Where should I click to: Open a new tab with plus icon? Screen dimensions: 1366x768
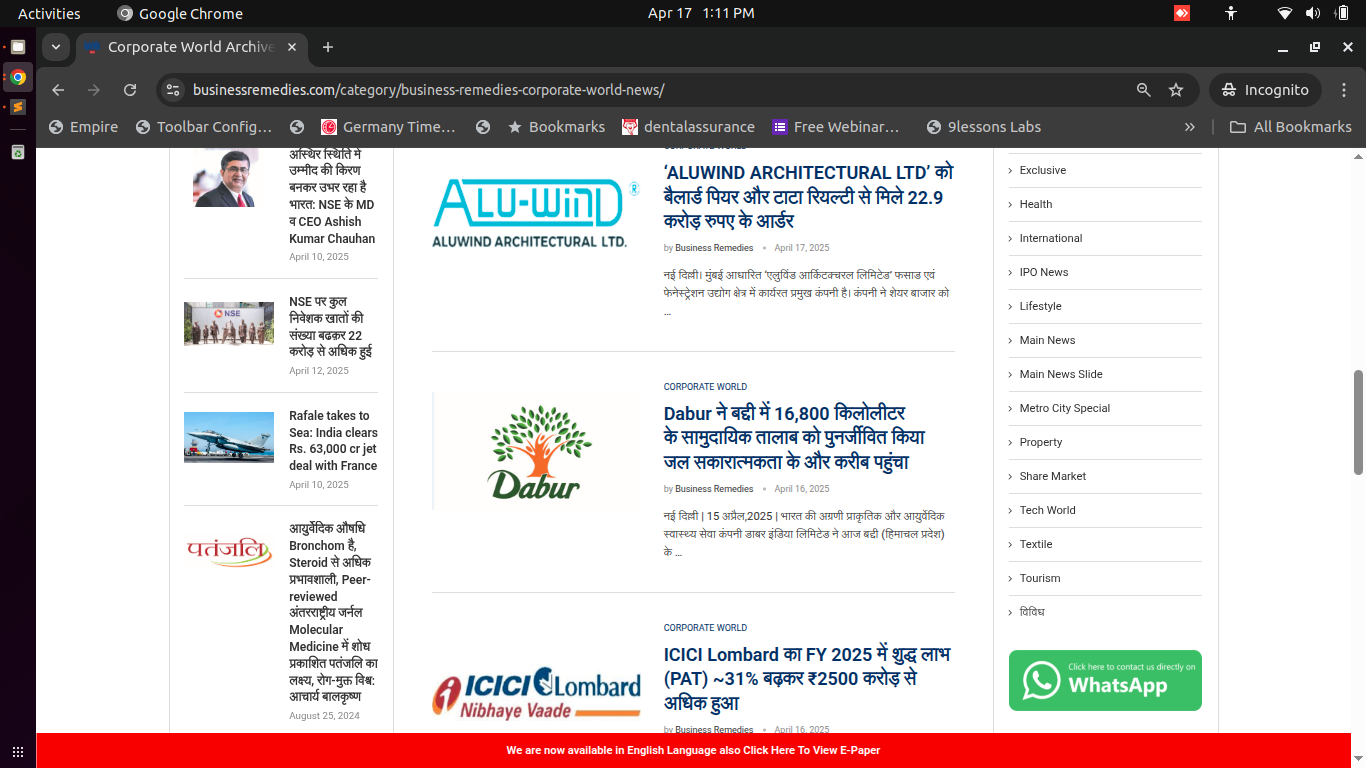[x=327, y=47]
